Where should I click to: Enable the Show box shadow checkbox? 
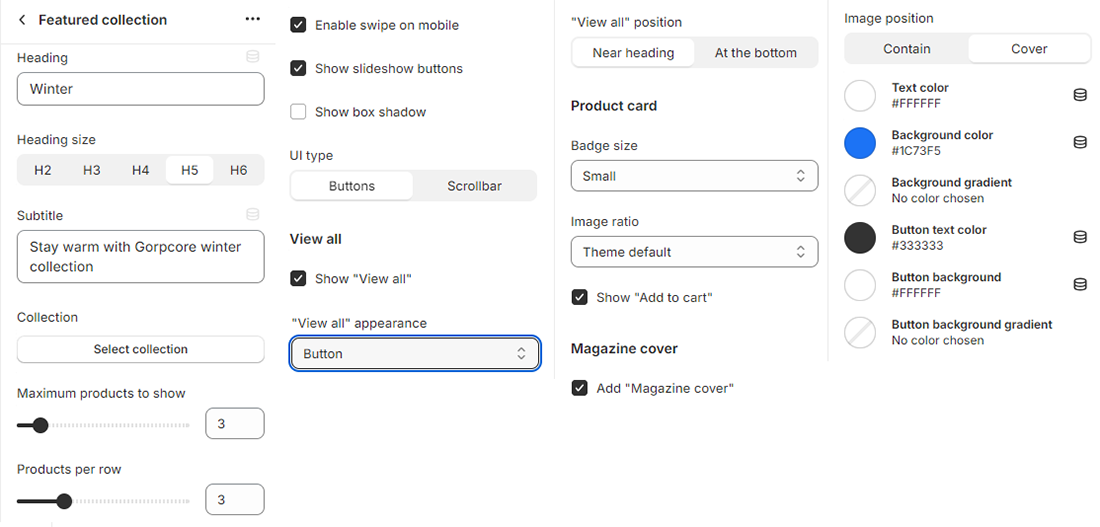(298, 112)
